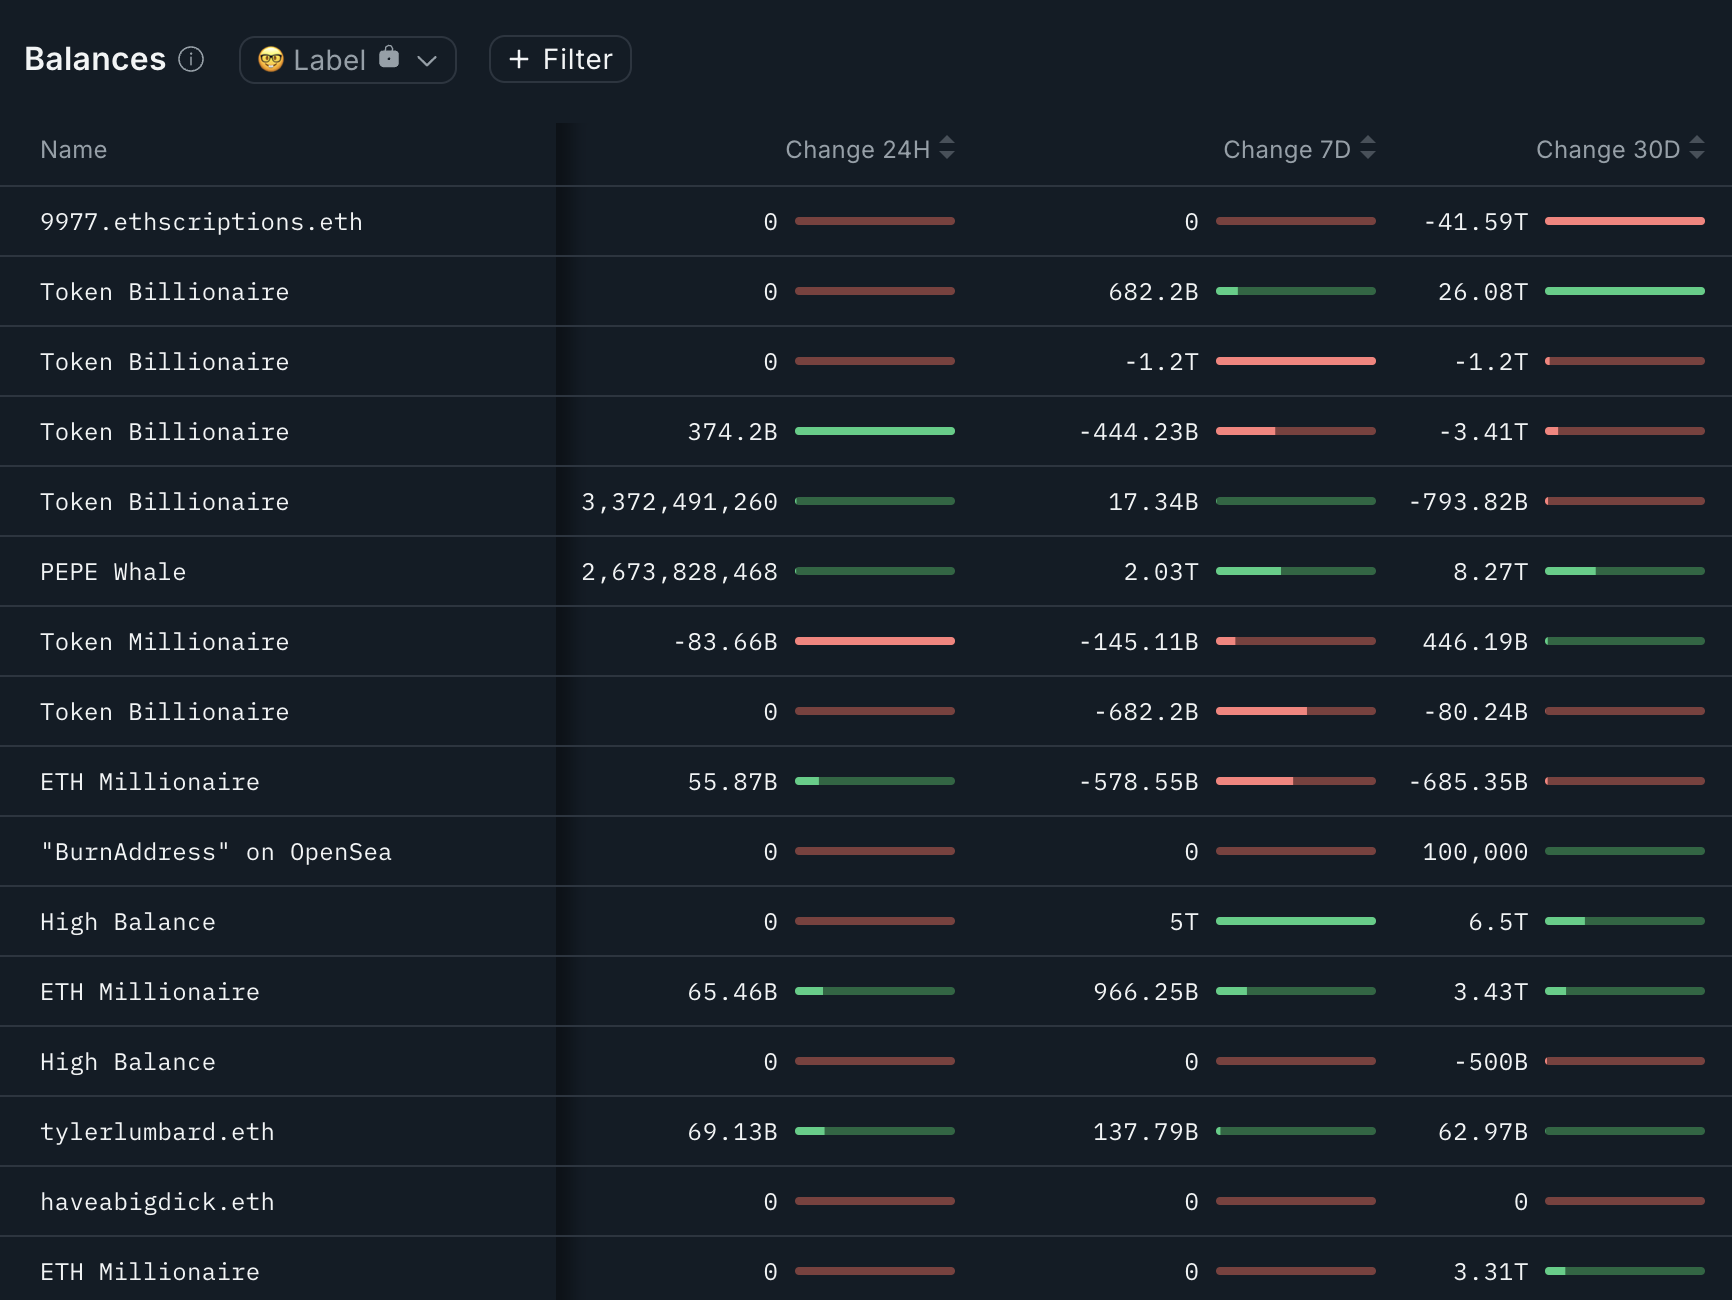
Task: Open 9977.ethscriptions.eth address
Action: pos(201,222)
